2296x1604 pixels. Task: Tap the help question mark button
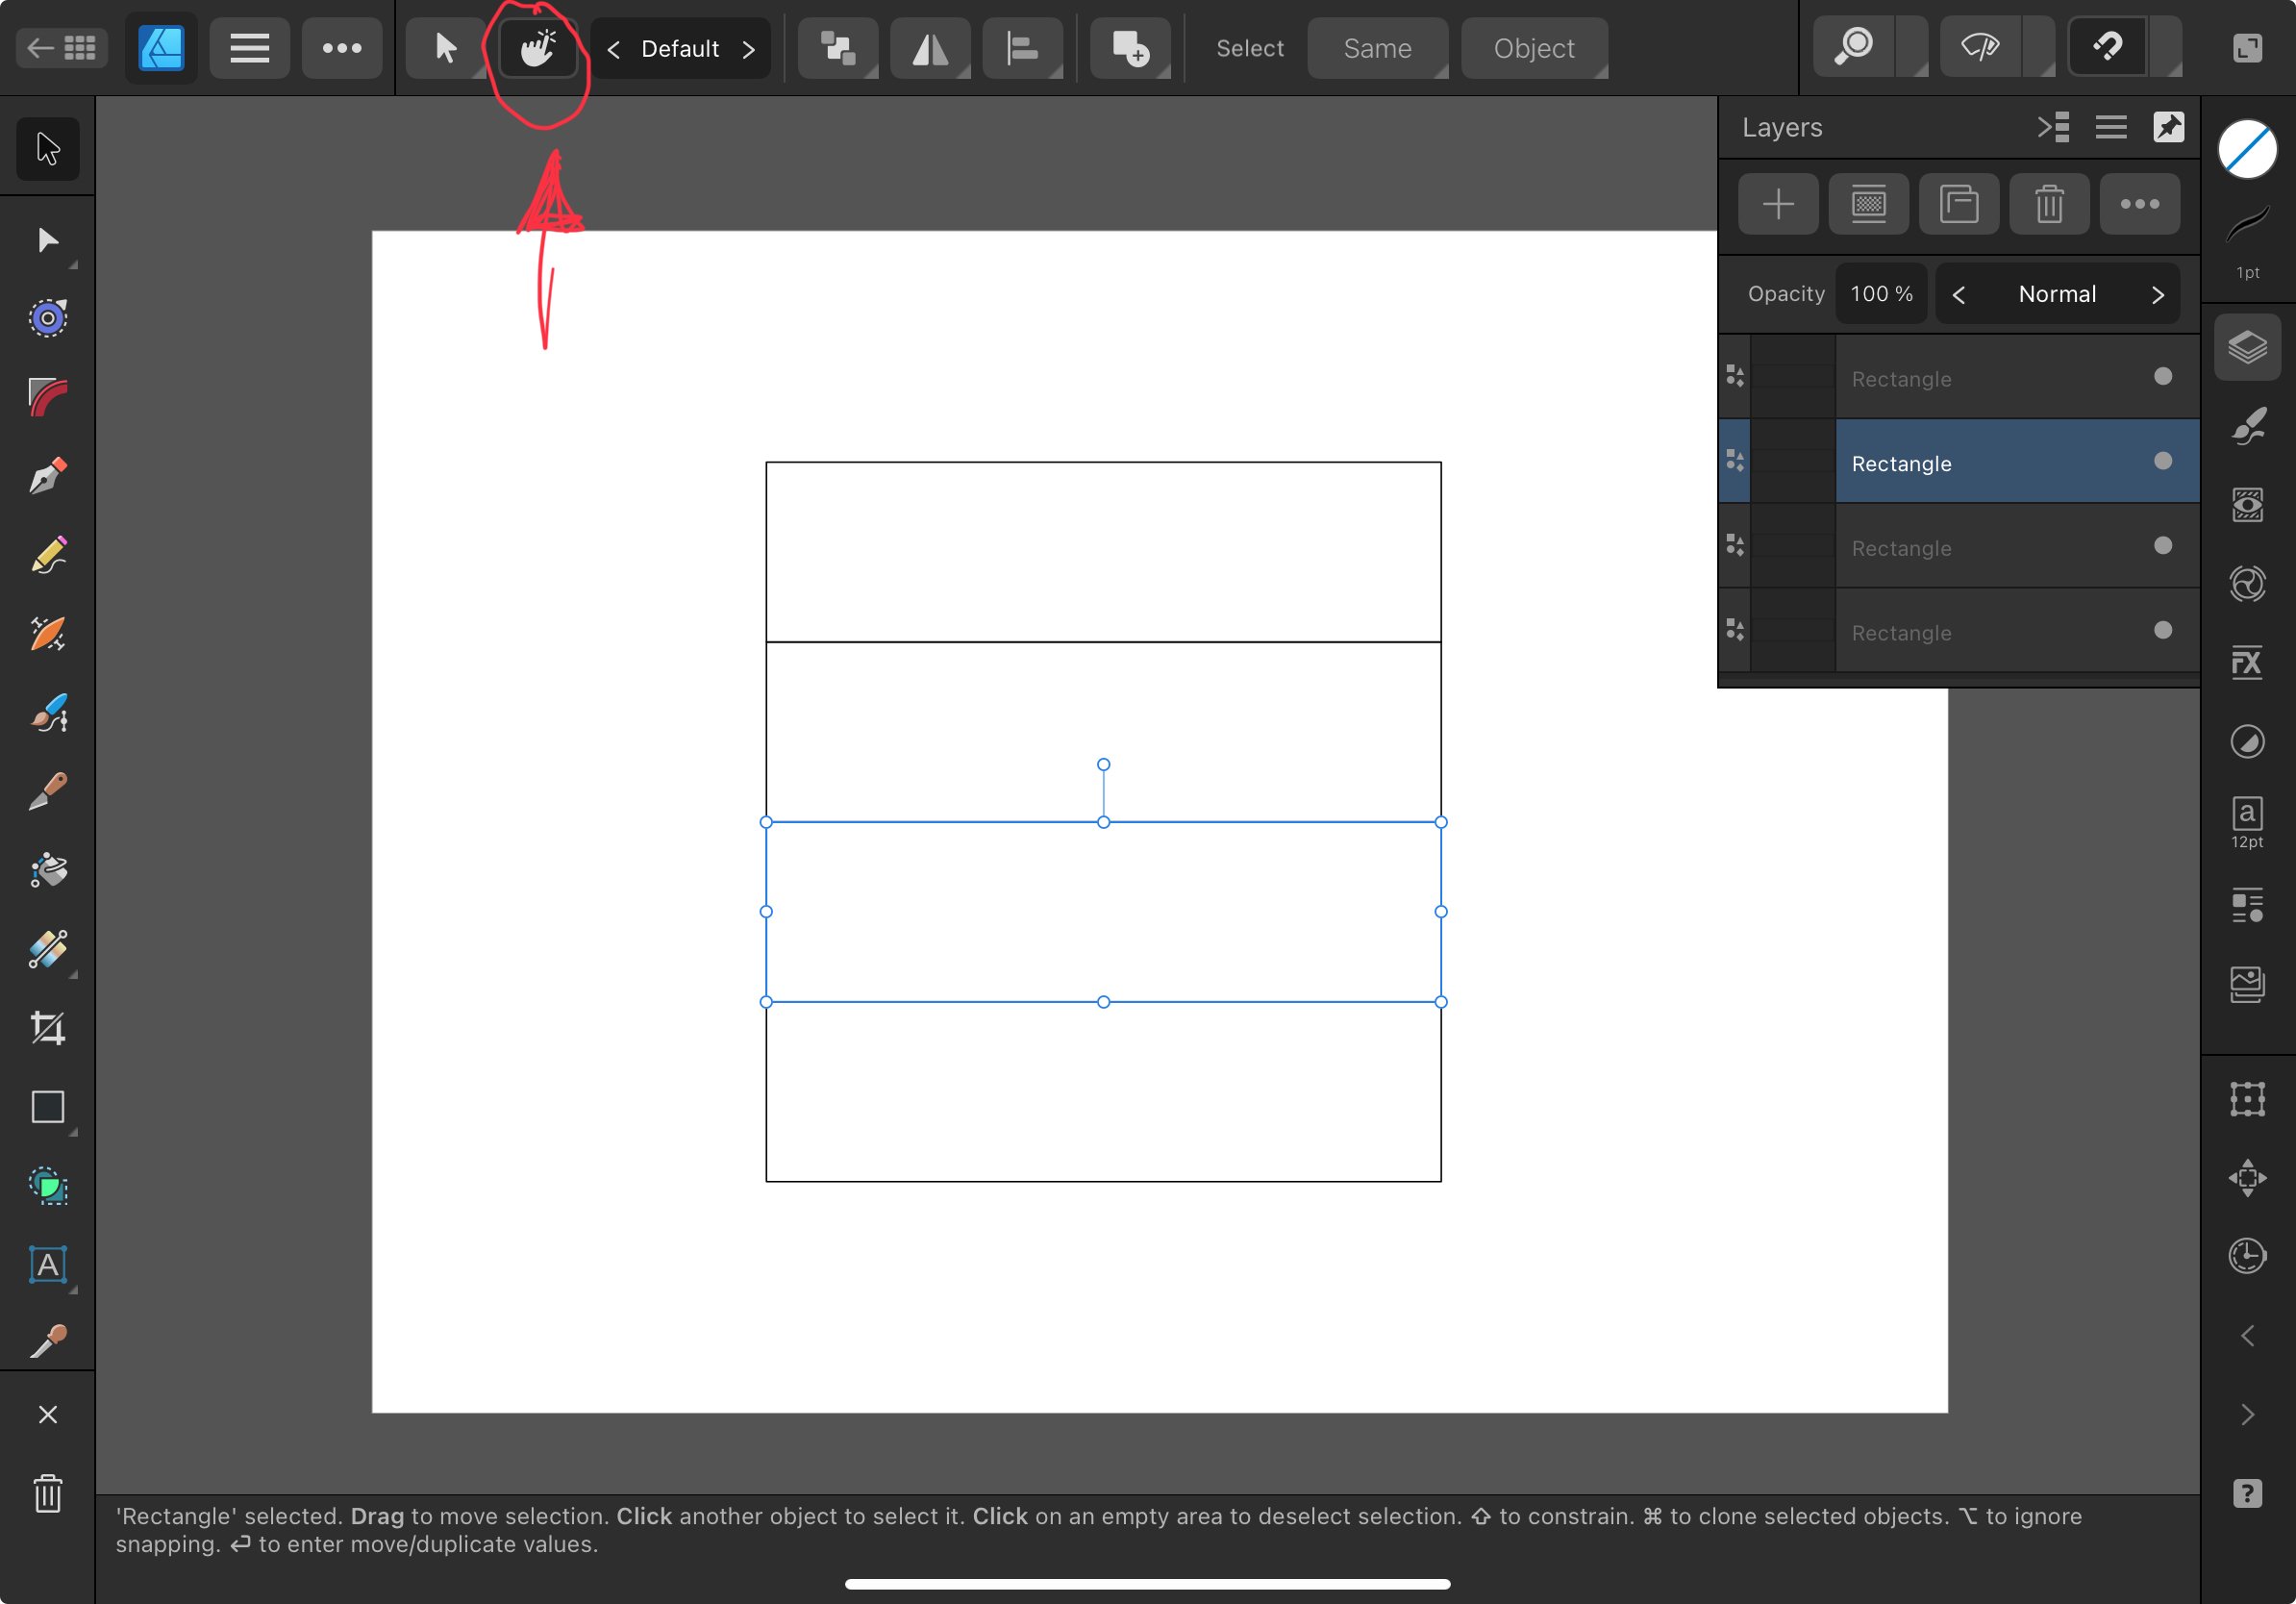[2247, 1493]
